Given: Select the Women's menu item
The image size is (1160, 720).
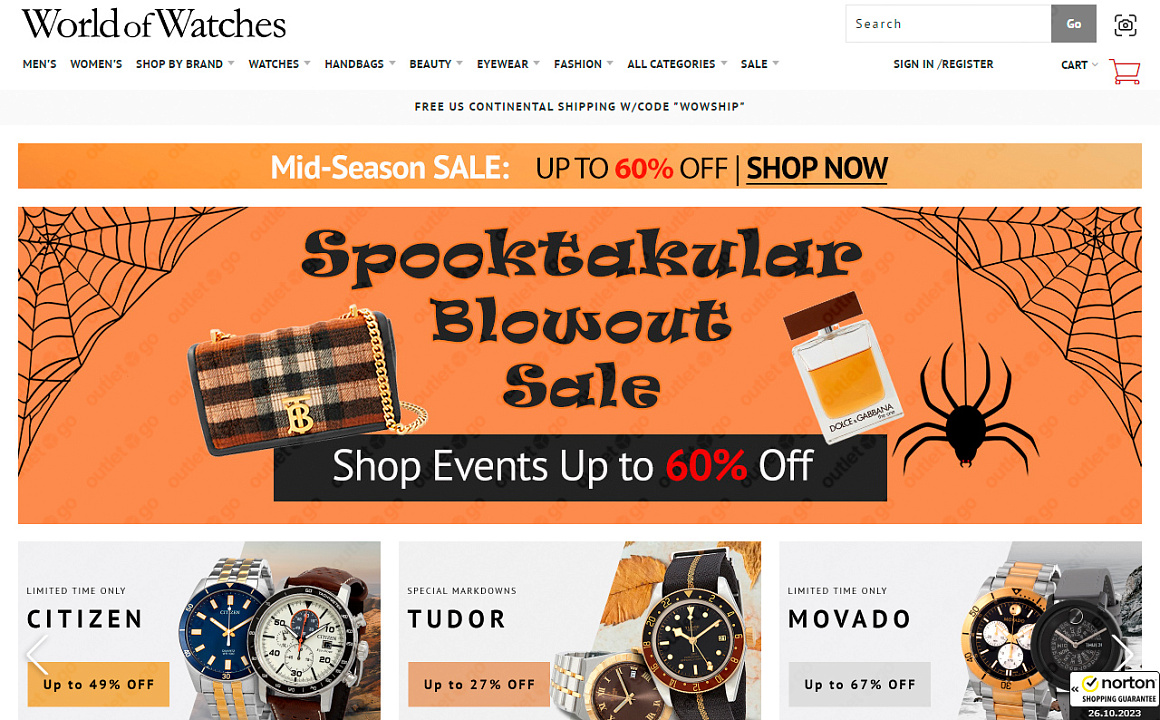Looking at the screenshot, I should 96,64.
